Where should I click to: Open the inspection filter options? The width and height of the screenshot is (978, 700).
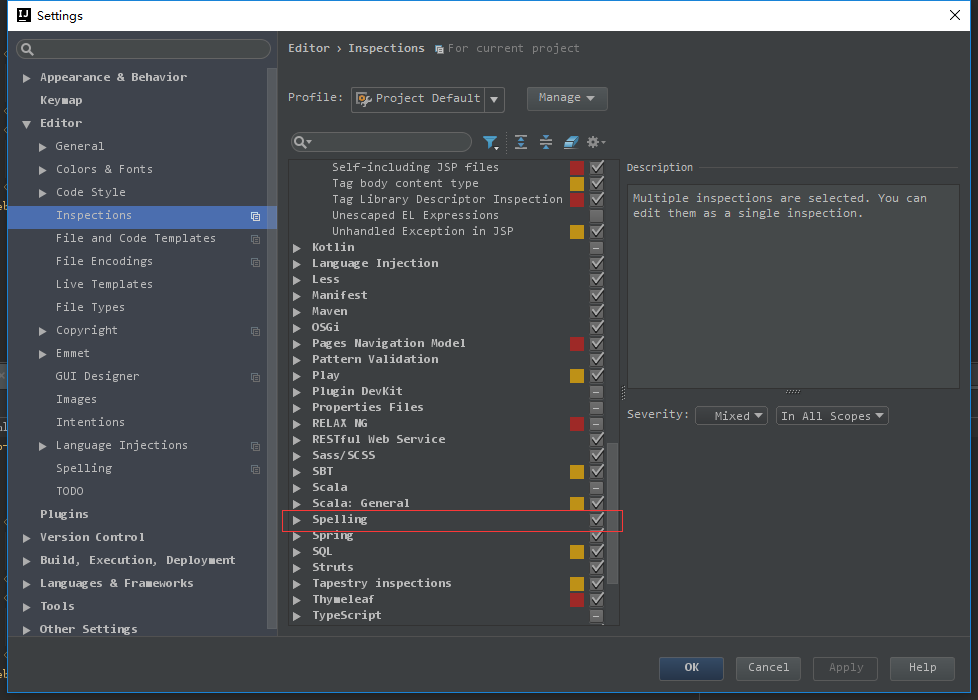pyautogui.click(x=490, y=142)
